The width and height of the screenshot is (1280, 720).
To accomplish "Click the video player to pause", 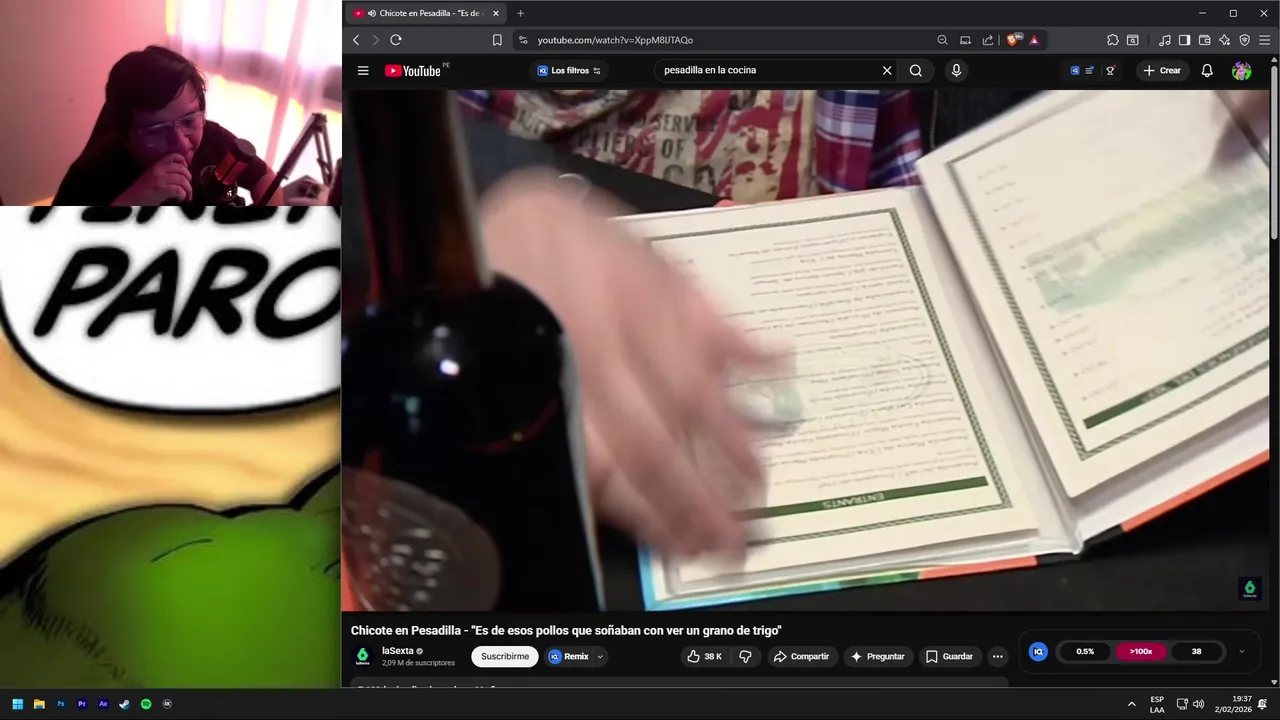I will (x=808, y=350).
